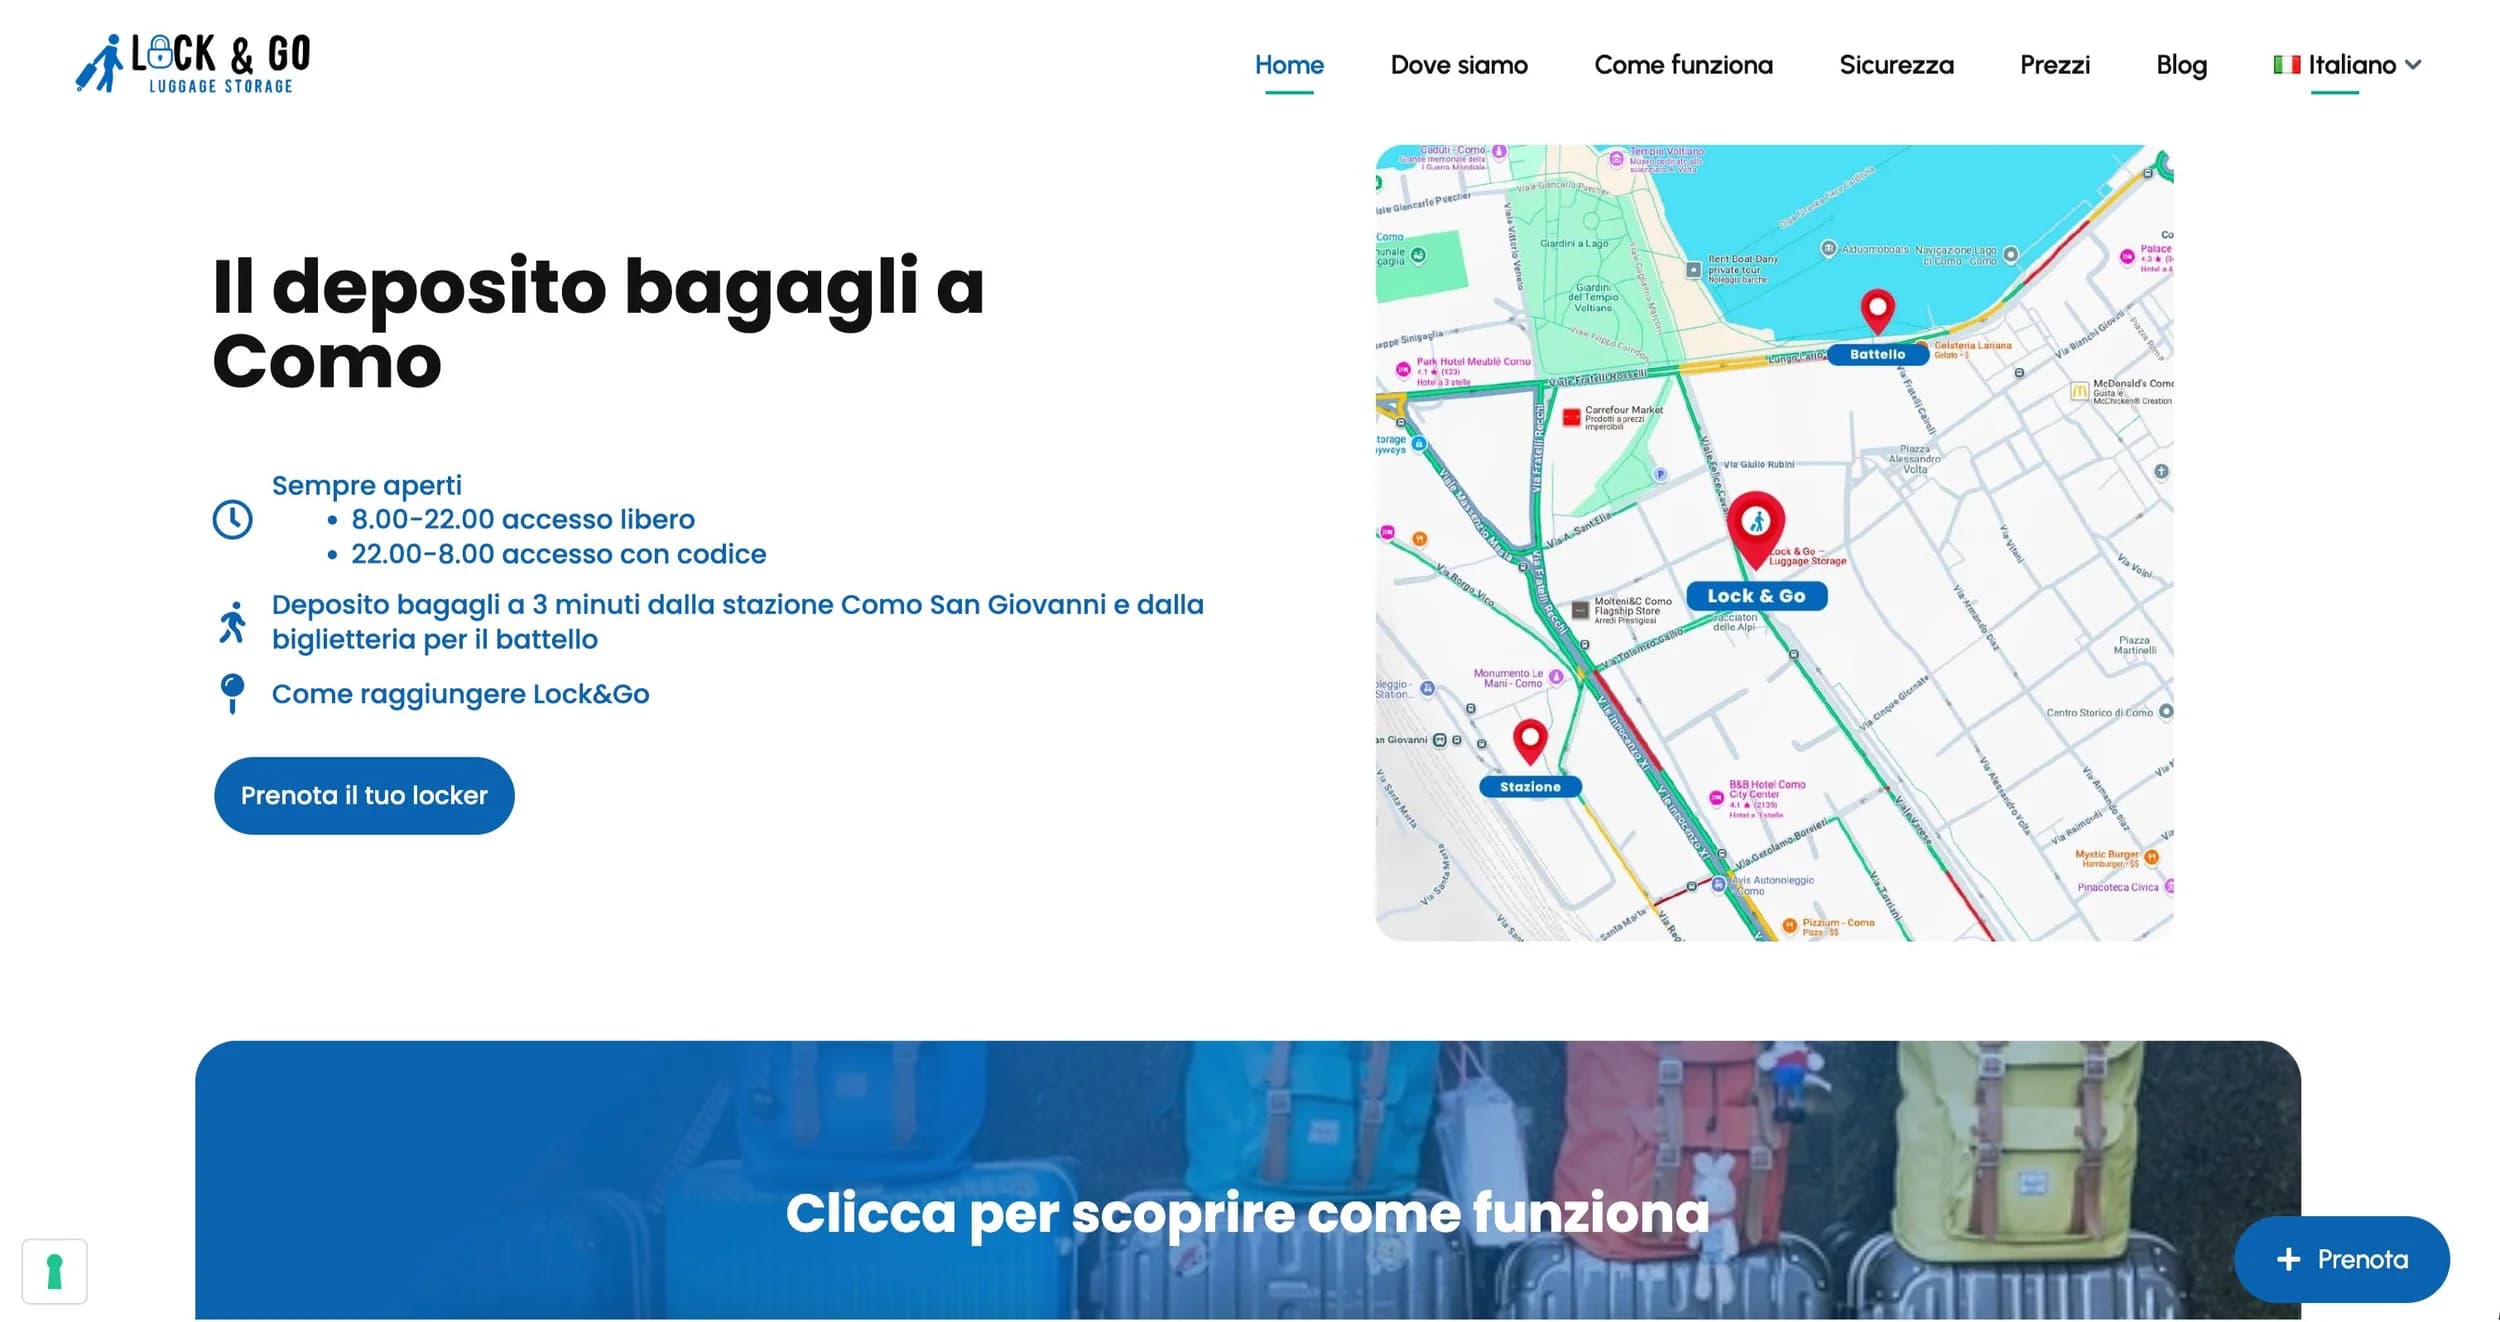Go to the Come funziona page
This screenshot has height=1322, width=2500.
tap(1682, 65)
